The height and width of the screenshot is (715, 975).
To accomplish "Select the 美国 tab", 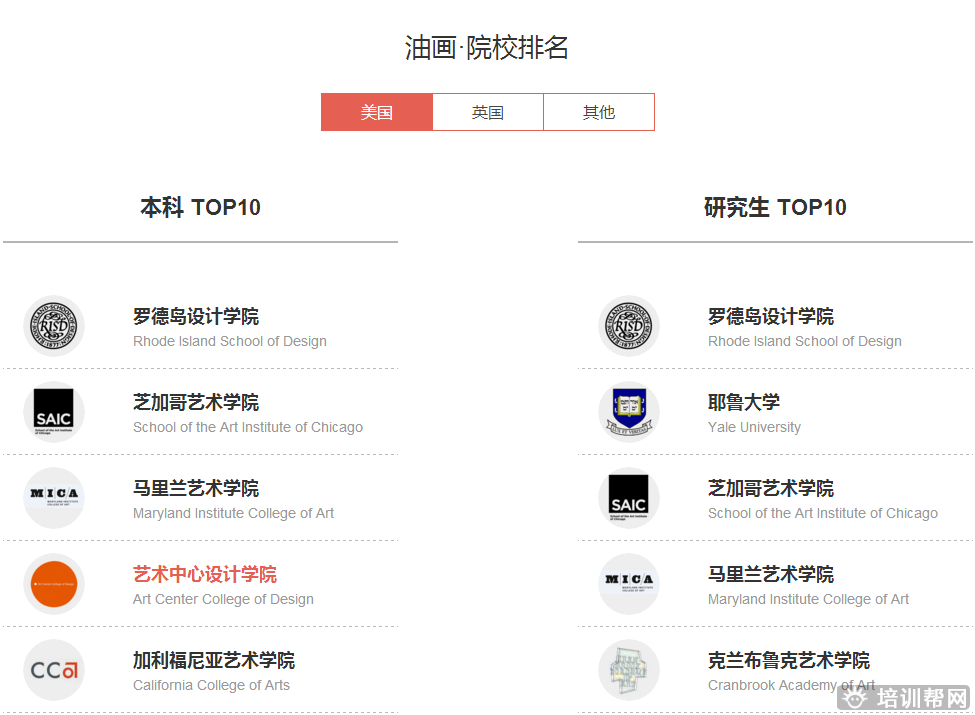I will pyautogui.click(x=377, y=113).
